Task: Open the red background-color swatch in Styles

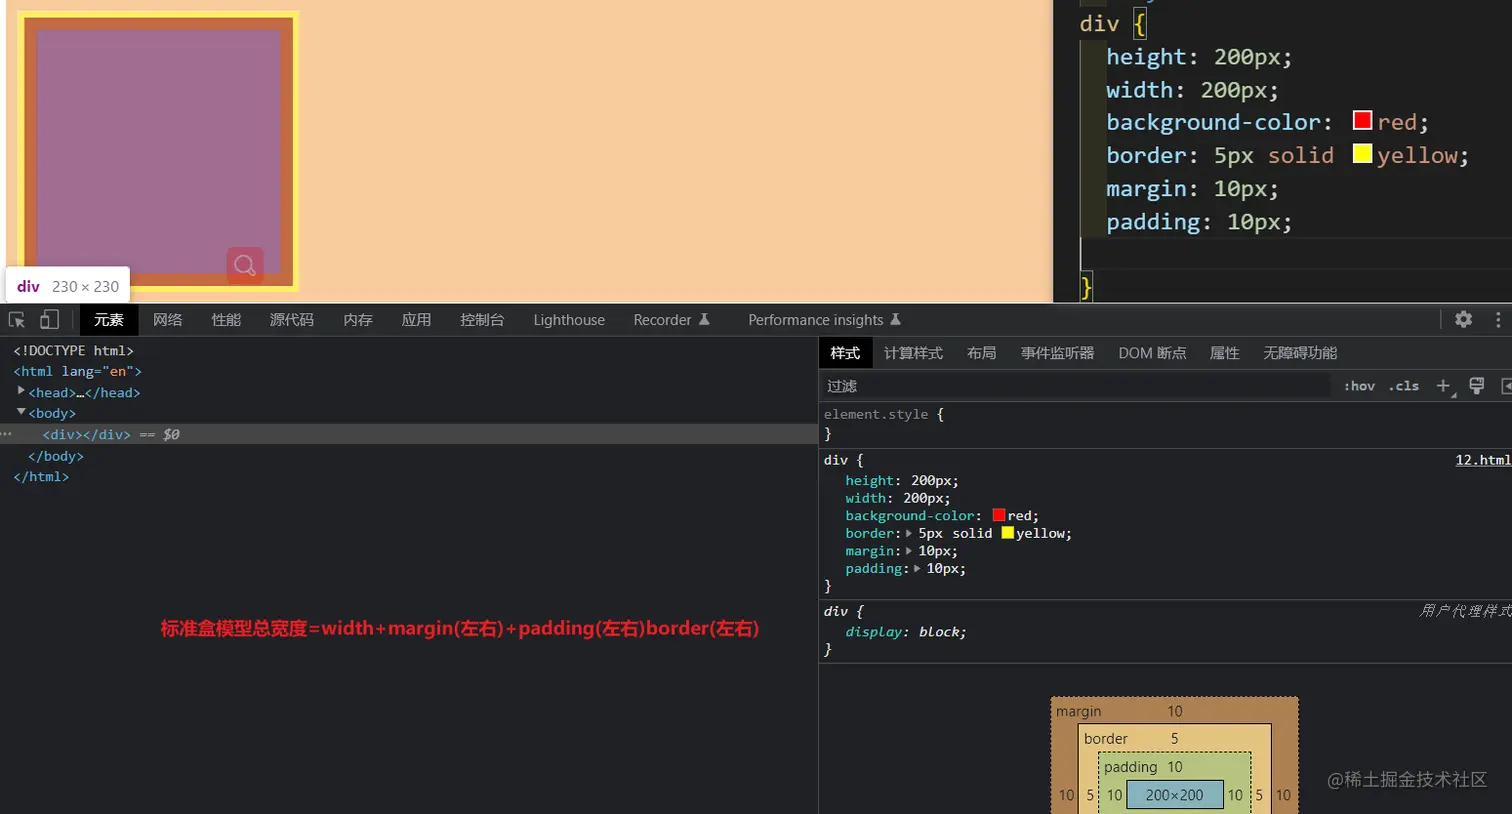Action: (998, 515)
